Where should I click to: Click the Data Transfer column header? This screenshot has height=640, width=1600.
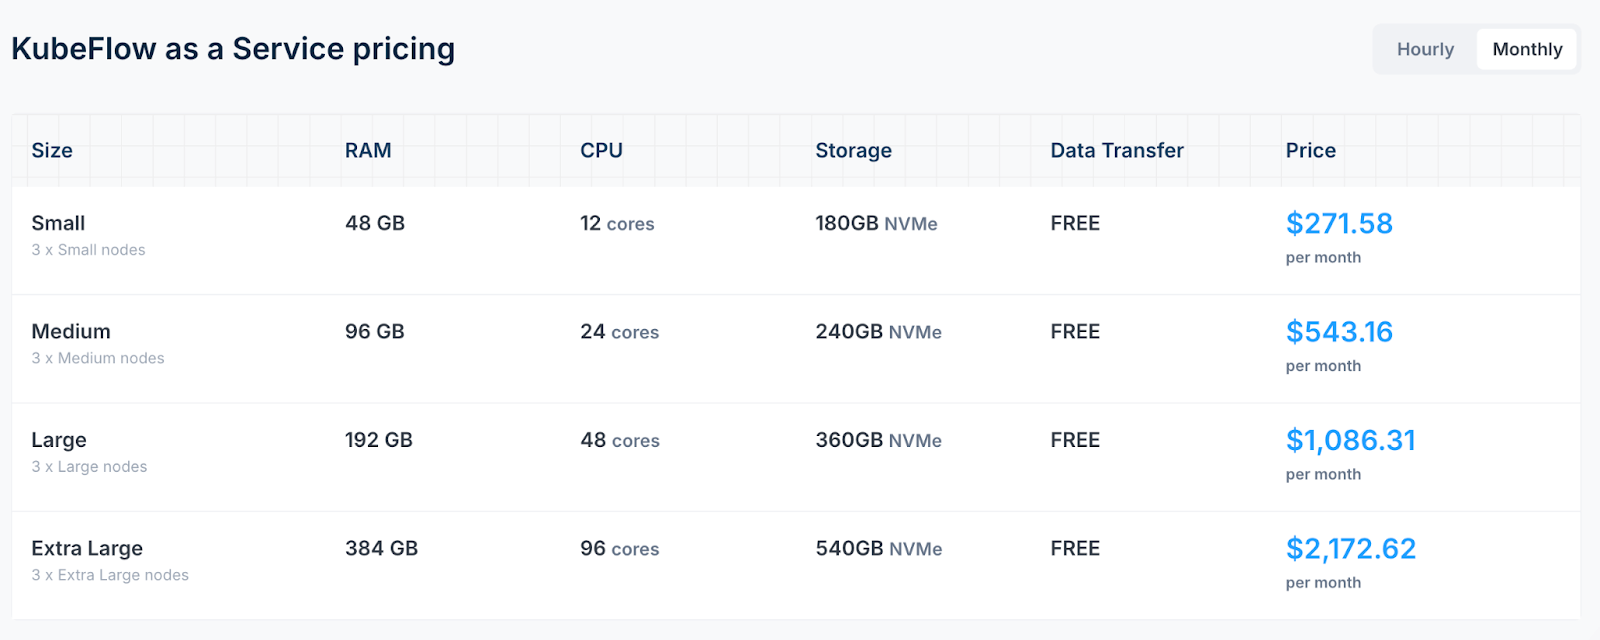pyautogui.click(x=1116, y=150)
